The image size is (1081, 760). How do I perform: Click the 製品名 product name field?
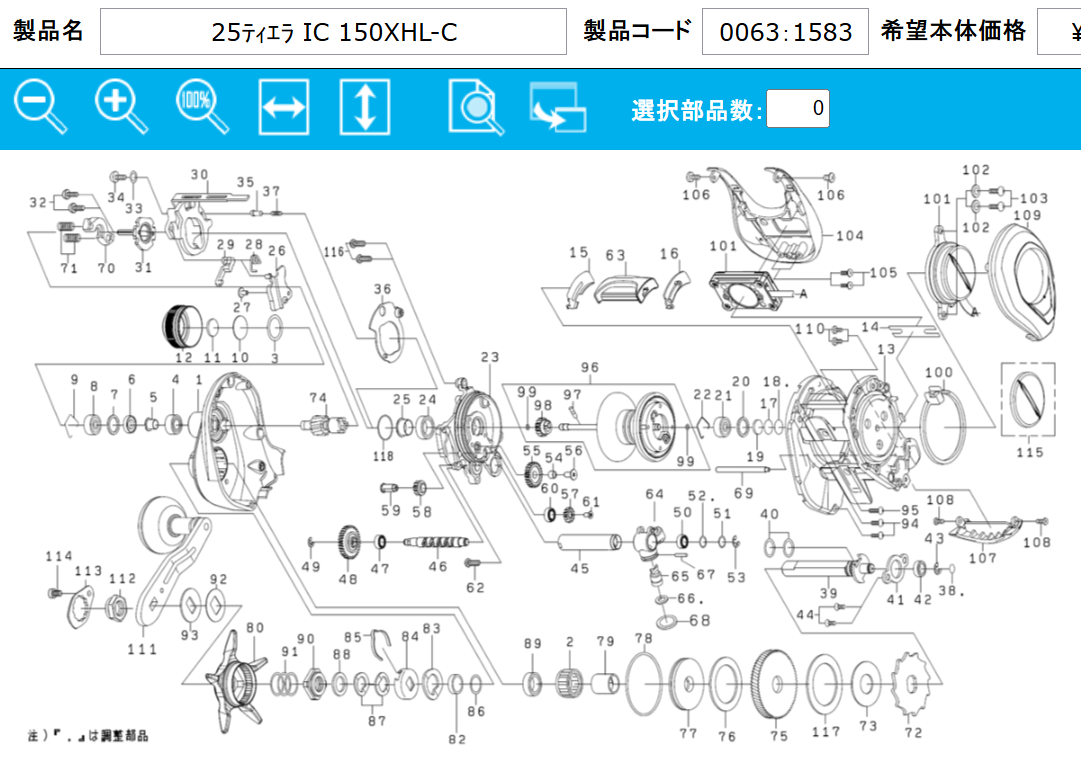tap(333, 32)
